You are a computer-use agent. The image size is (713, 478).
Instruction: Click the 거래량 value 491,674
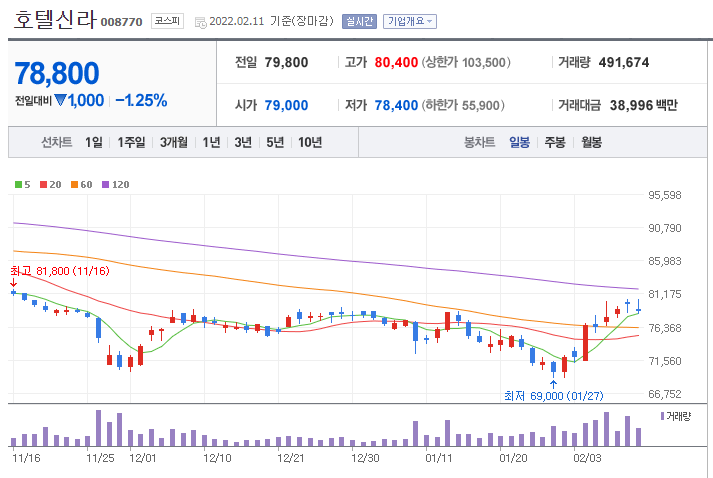click(x=624, y=62)
